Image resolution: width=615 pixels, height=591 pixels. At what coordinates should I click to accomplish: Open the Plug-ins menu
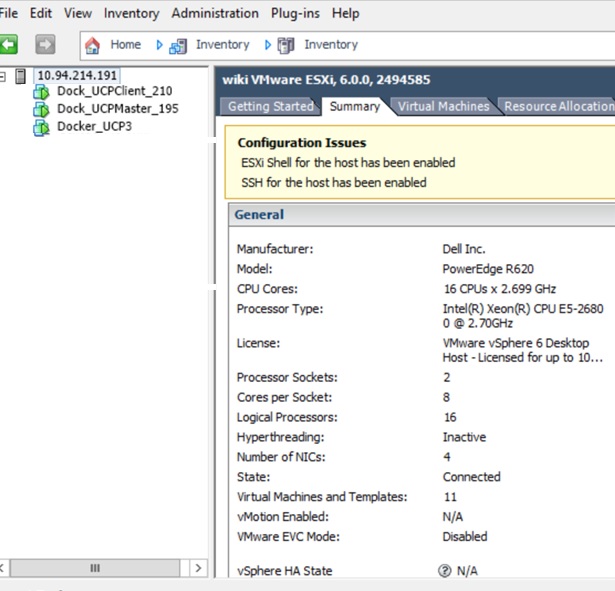click(x=296, y=14)
